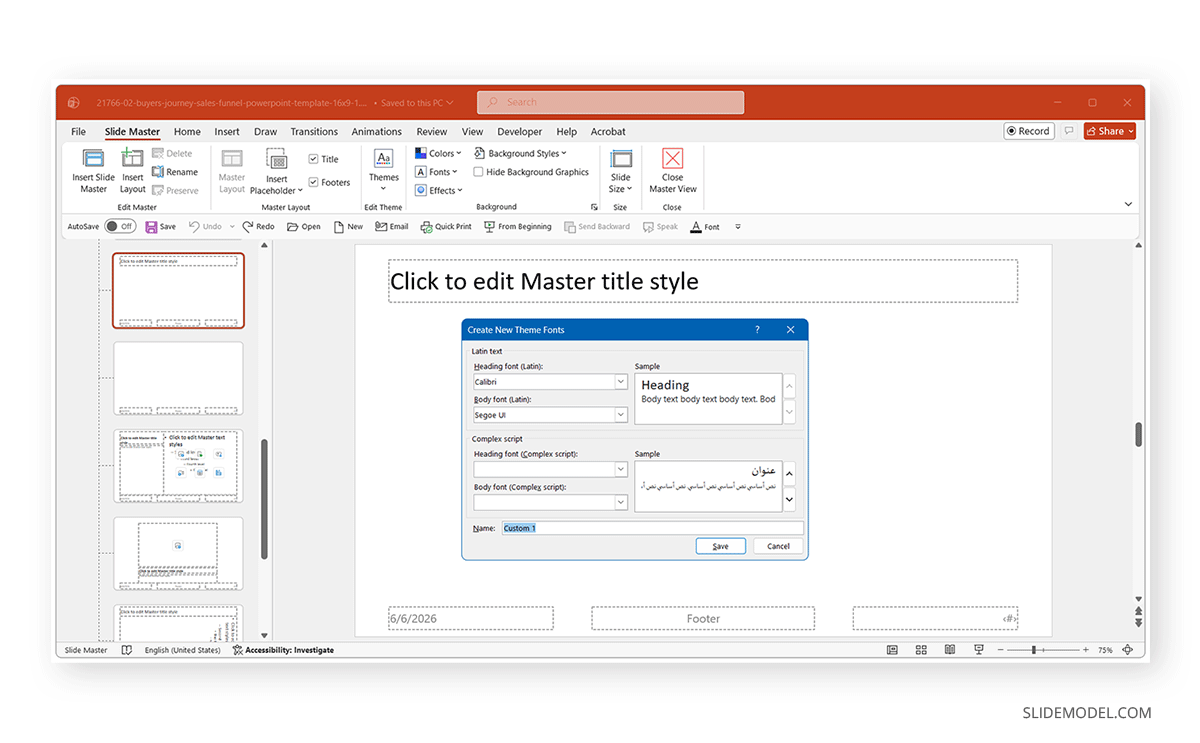Click the Undo button
This screenshot has height=743, width=1200.
pyautogui.click(x=205, y=227)
